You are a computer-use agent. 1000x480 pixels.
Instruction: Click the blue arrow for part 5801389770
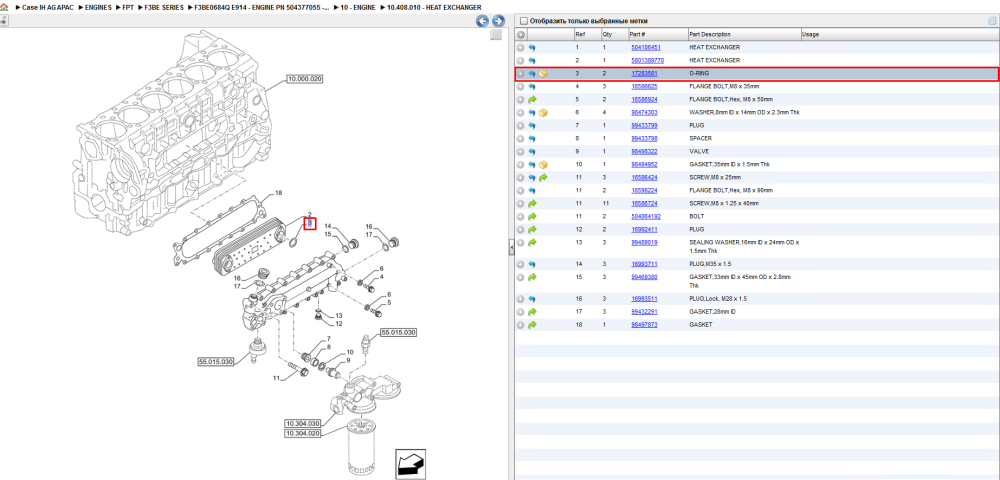point(532,61)
